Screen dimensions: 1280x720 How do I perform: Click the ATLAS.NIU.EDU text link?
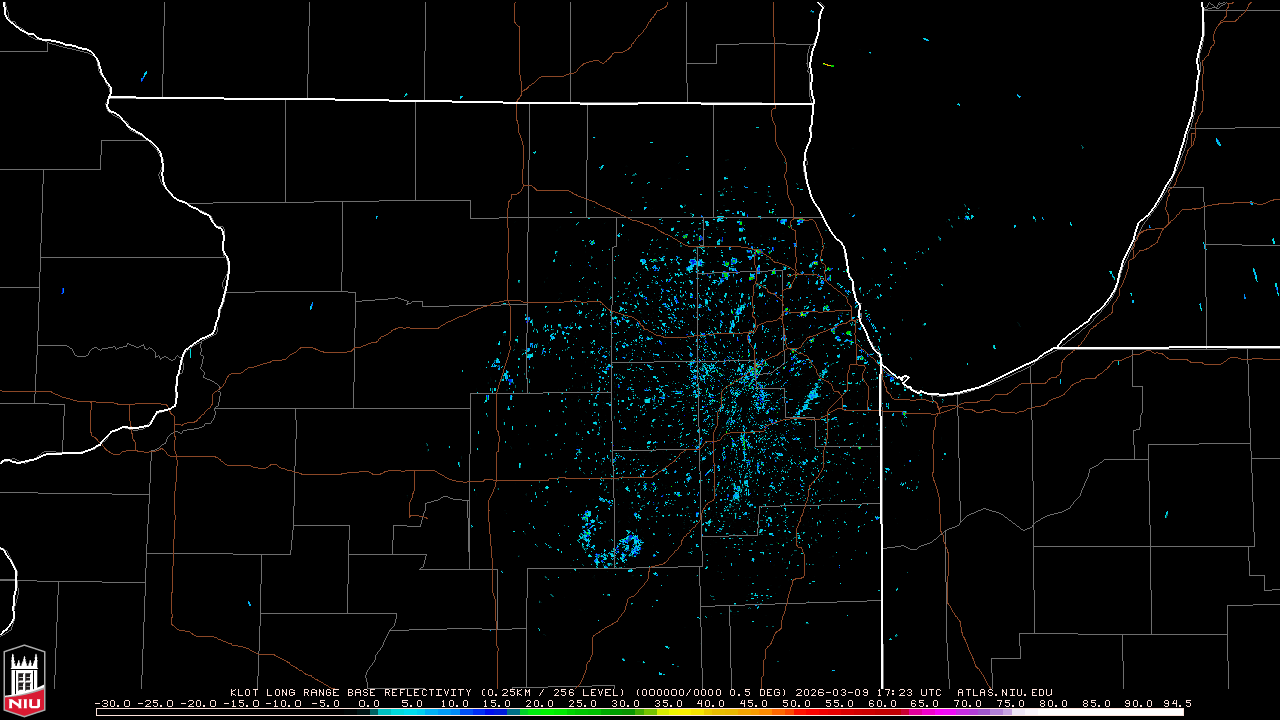click(1004, 692)
